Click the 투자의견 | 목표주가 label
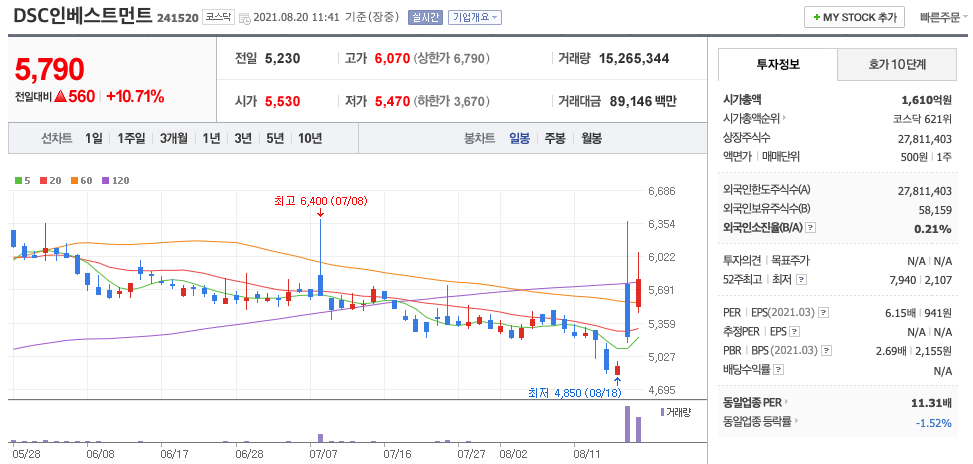 click(x=766, y=261)
